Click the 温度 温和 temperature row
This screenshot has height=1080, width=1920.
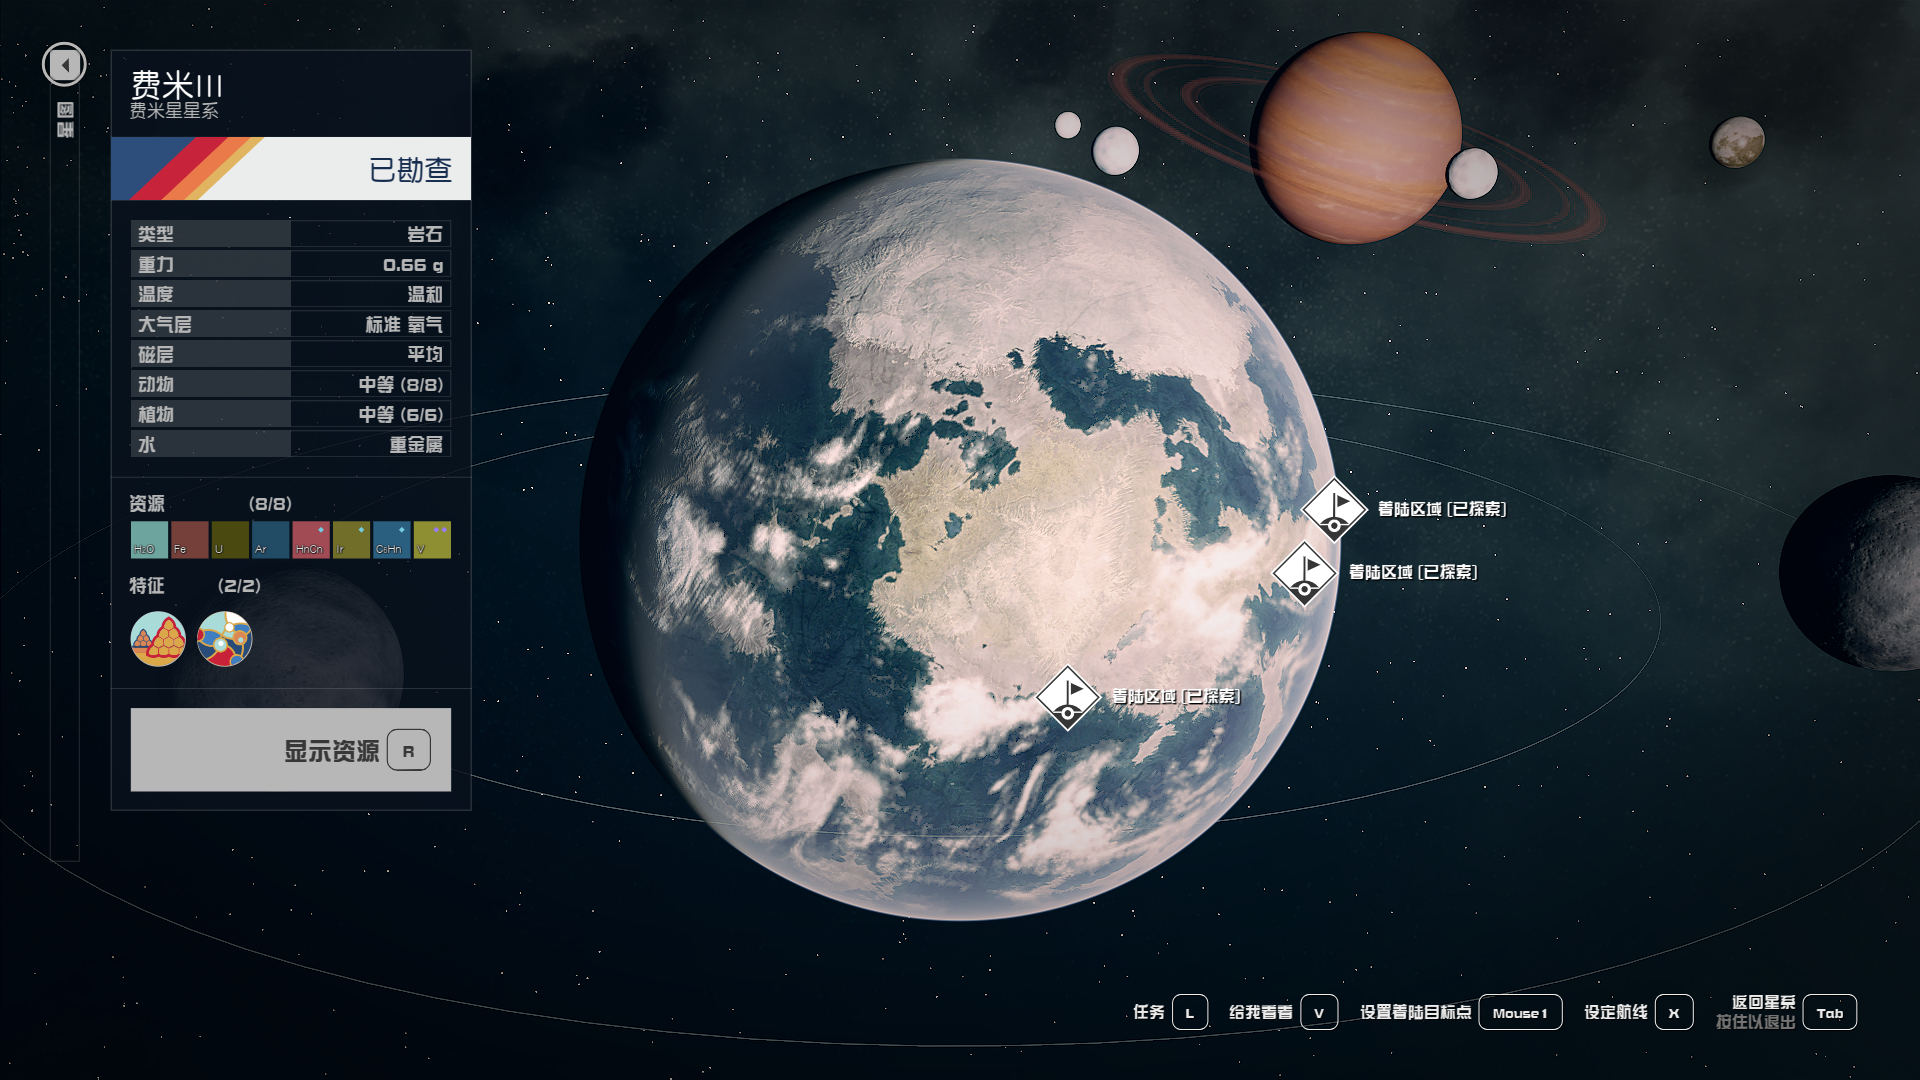point(291,294)
